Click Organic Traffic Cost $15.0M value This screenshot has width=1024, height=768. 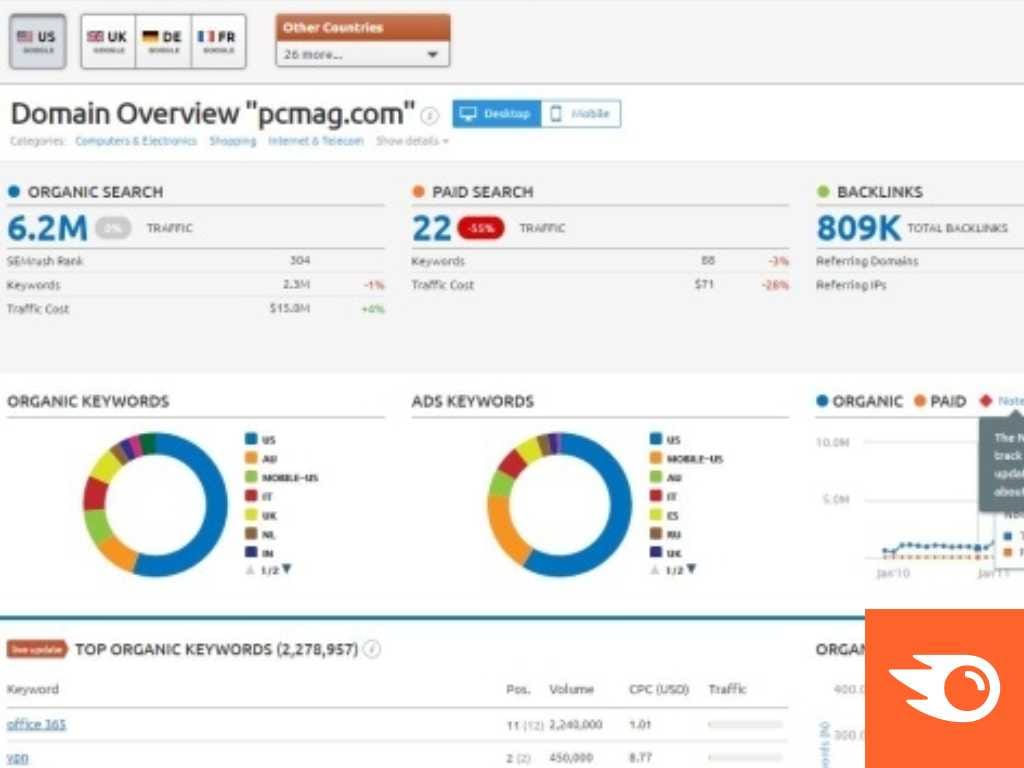pos(290,308)
